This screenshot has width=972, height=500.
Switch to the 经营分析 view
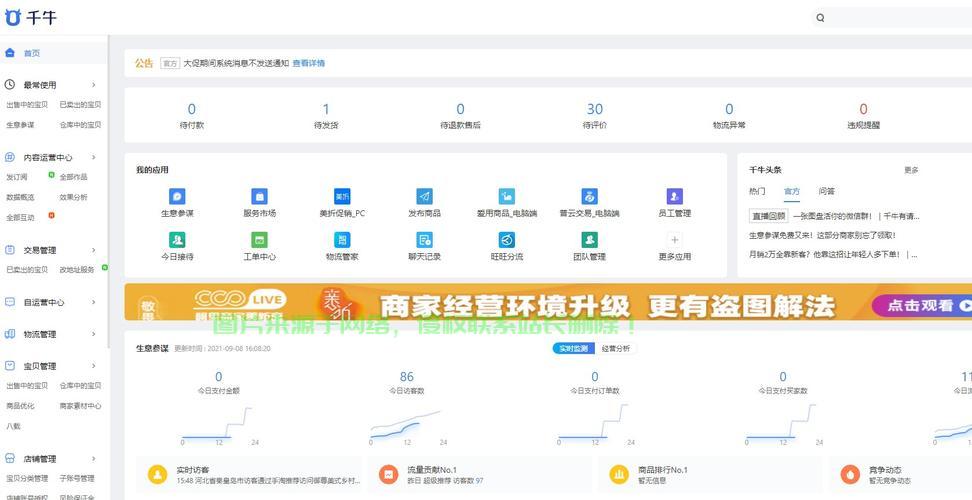616,348
